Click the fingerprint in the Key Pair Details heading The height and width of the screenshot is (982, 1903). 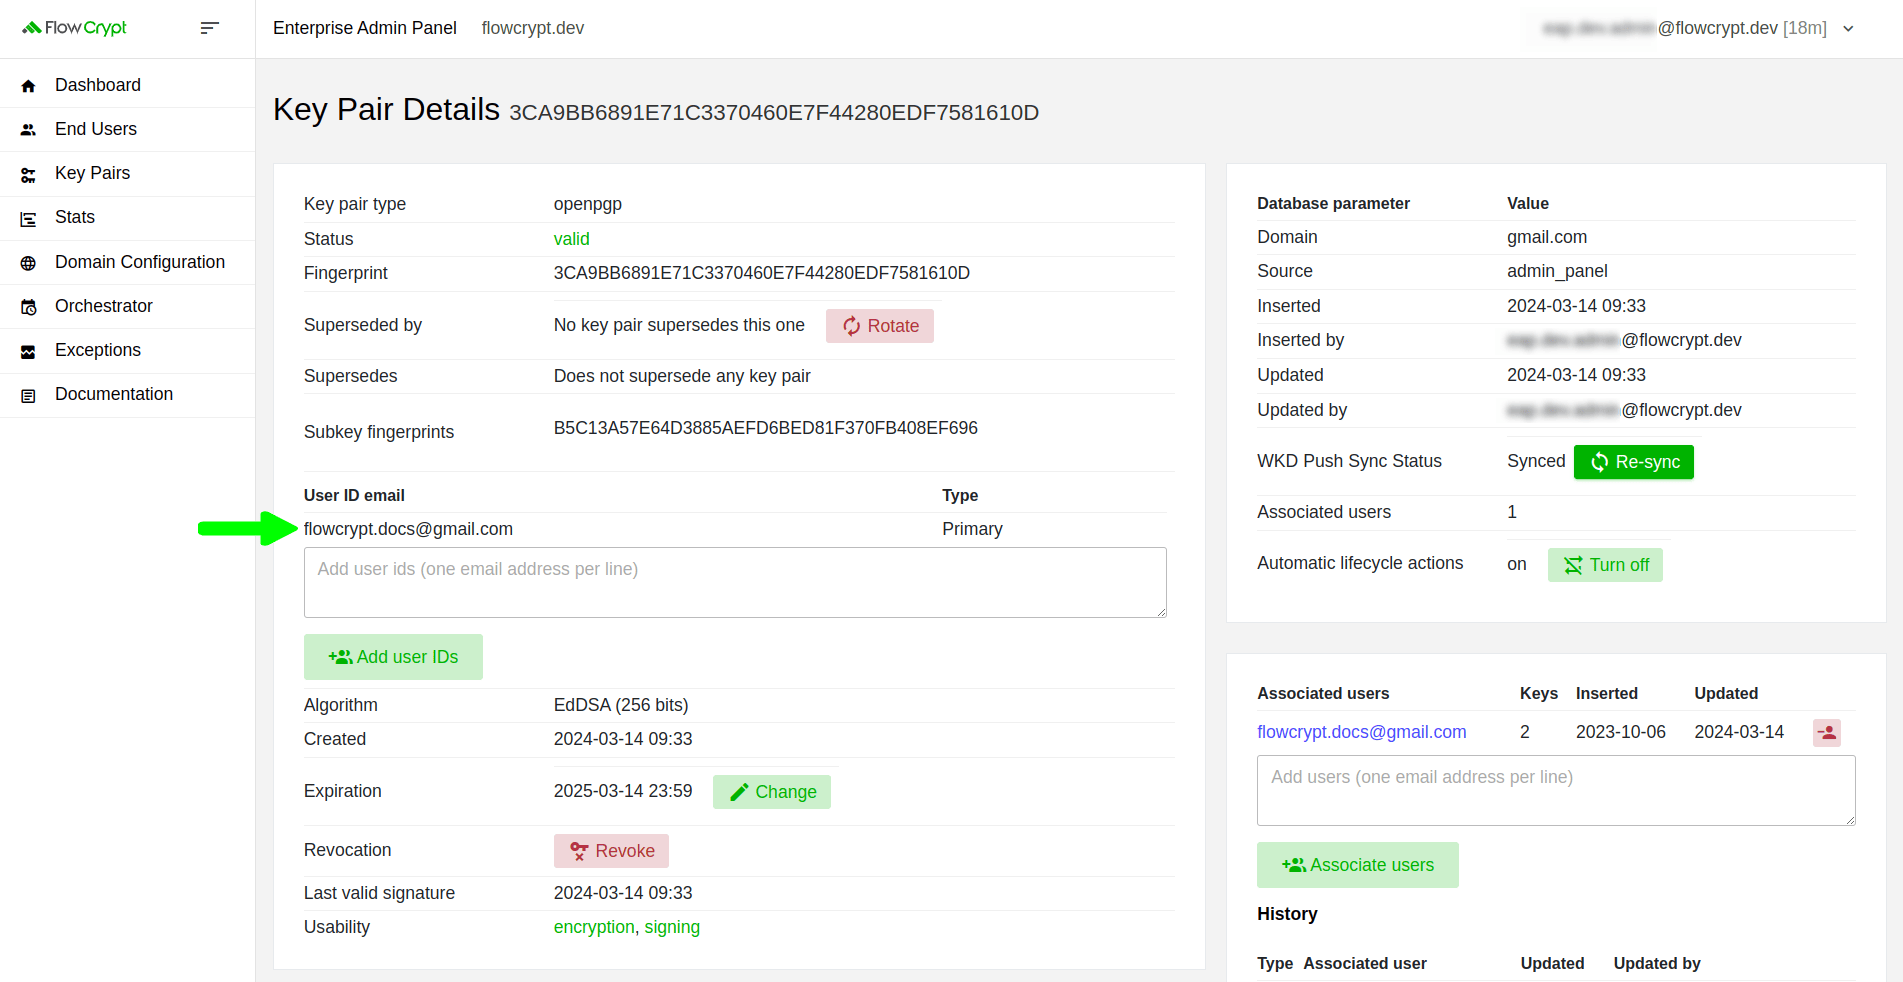(774, 112)
